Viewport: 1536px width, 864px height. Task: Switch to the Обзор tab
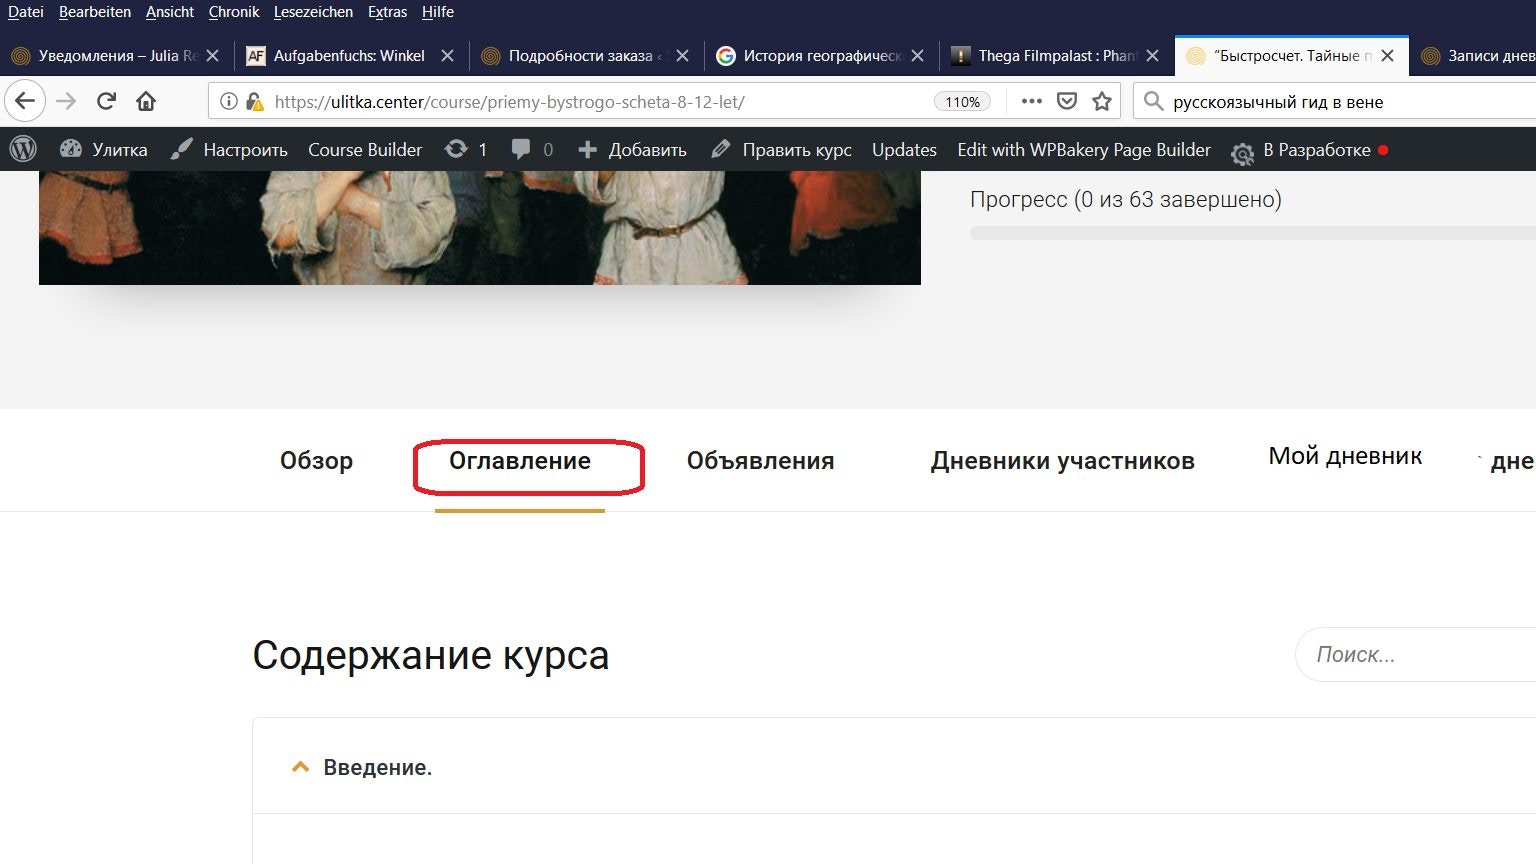point(316,461)
